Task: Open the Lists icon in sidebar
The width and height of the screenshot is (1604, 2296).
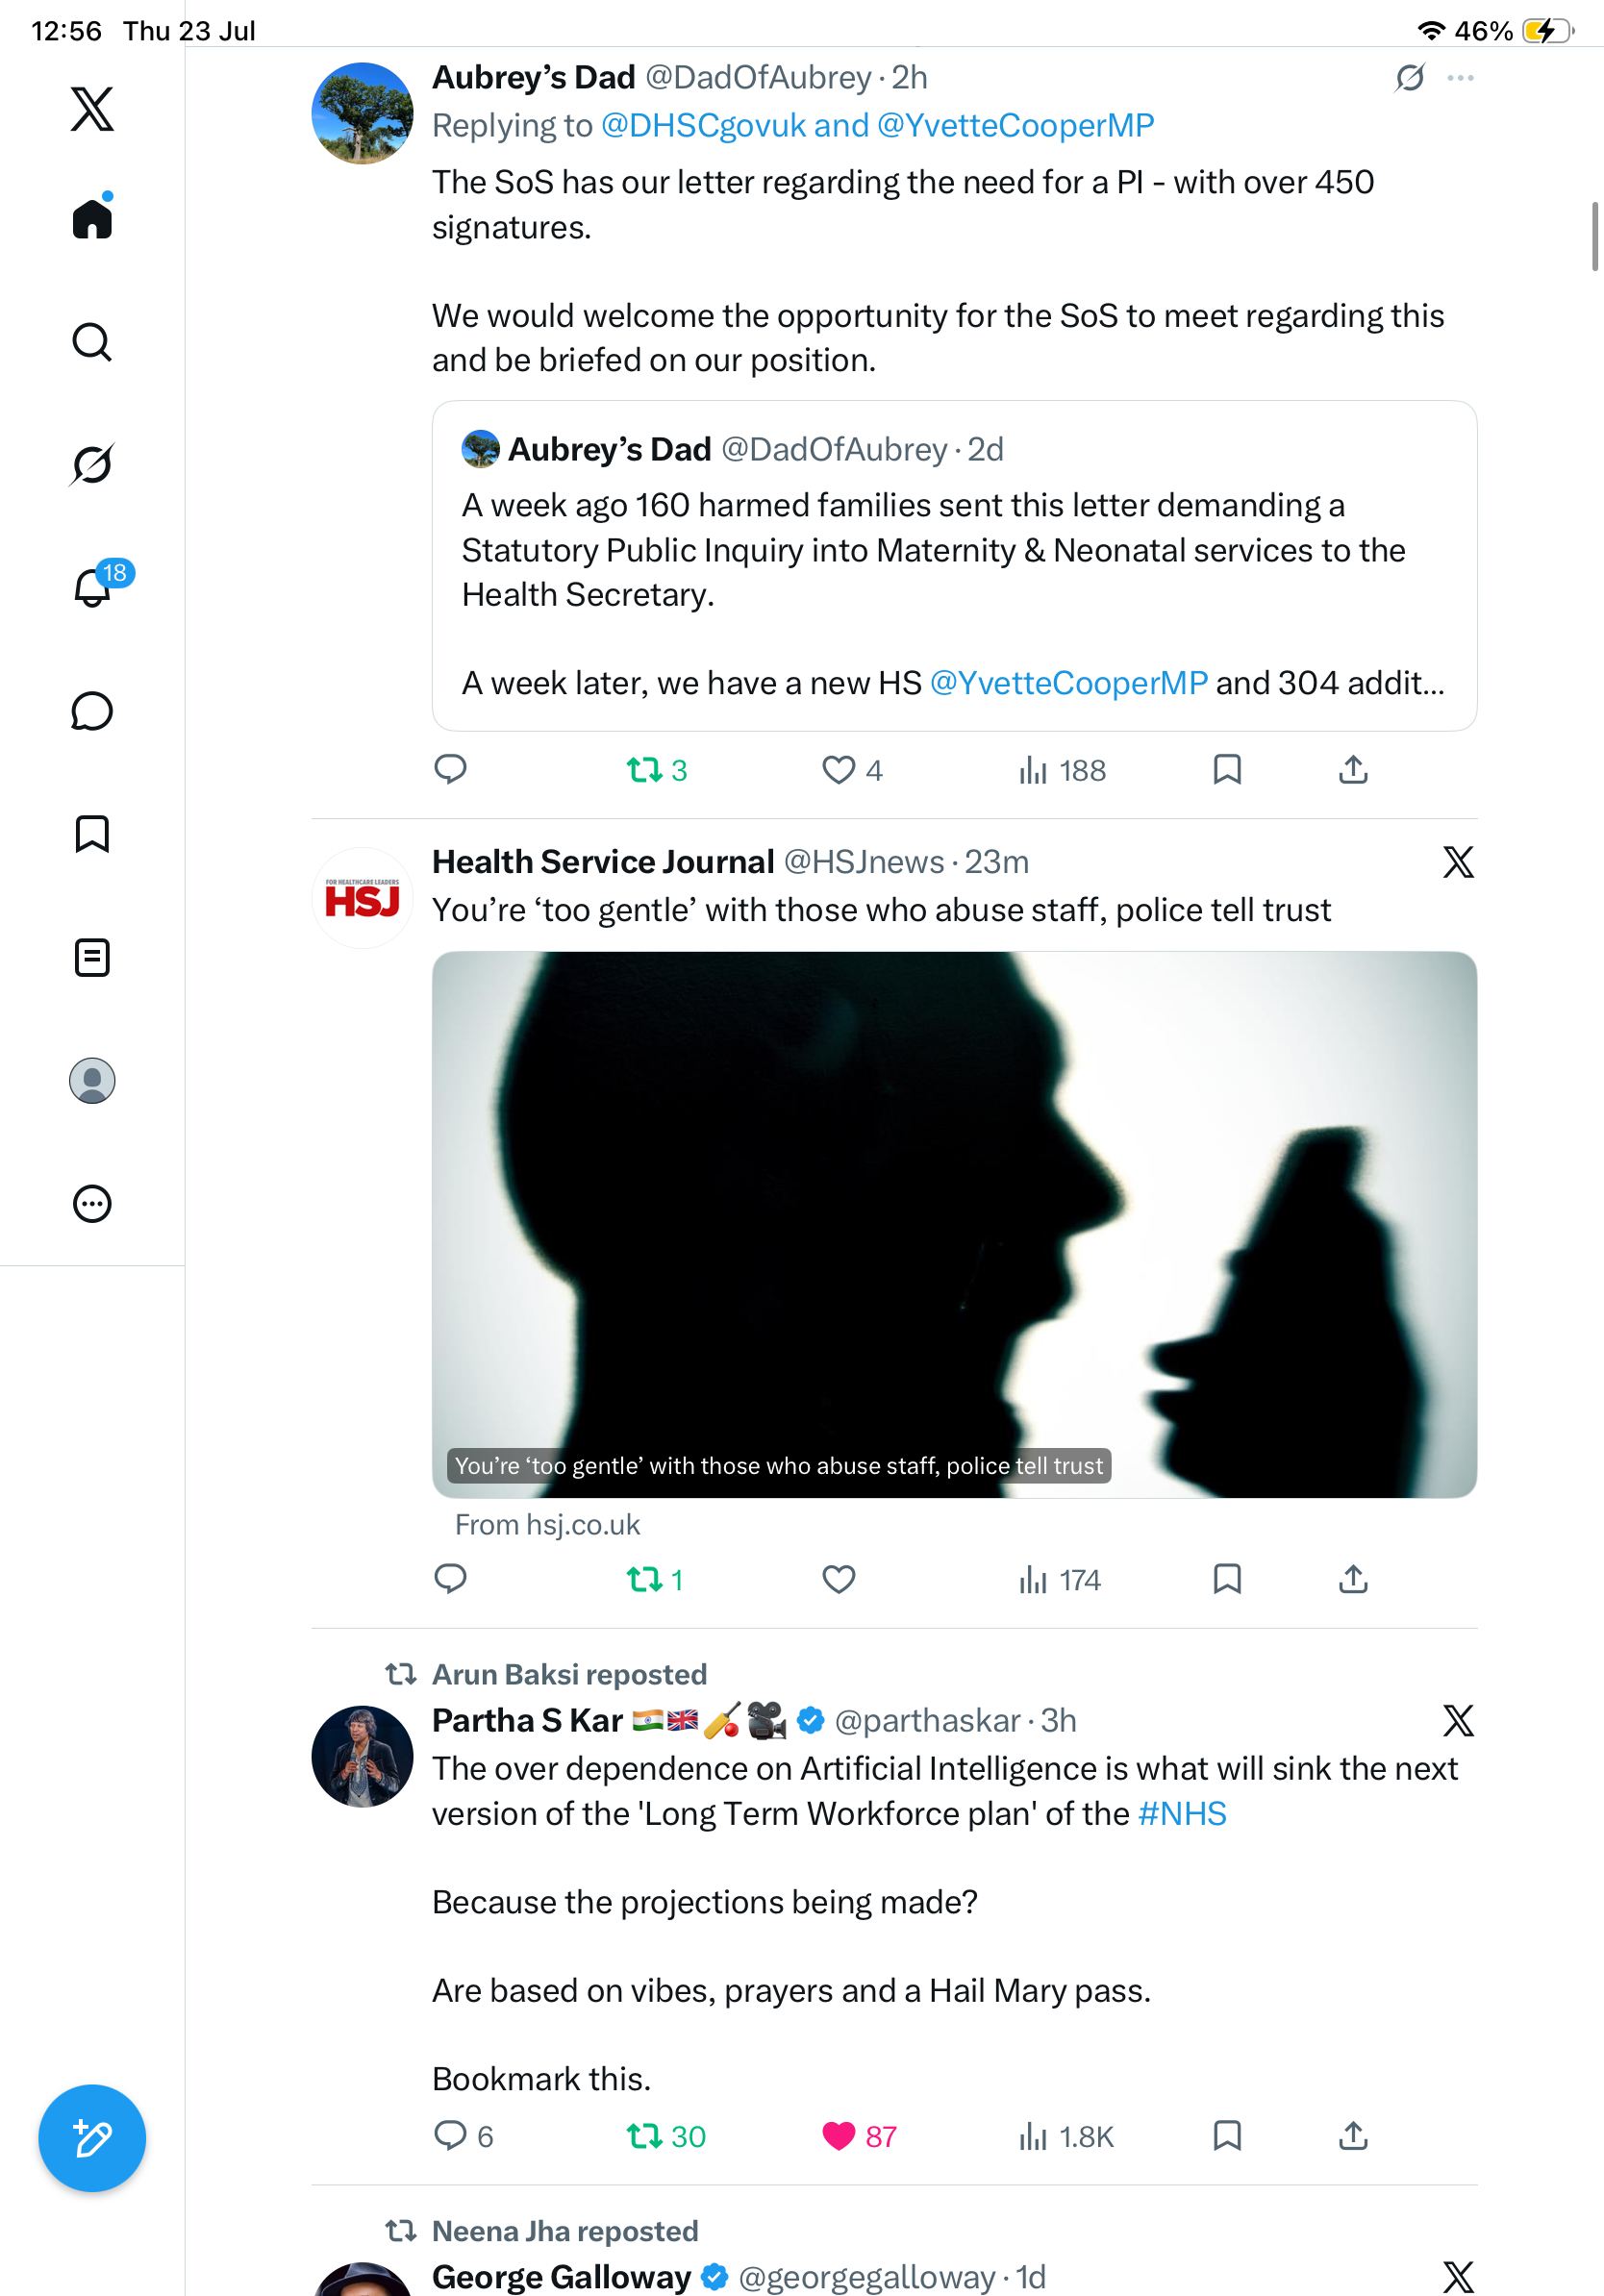Action: pyautogui.click(x=92, y=957)
